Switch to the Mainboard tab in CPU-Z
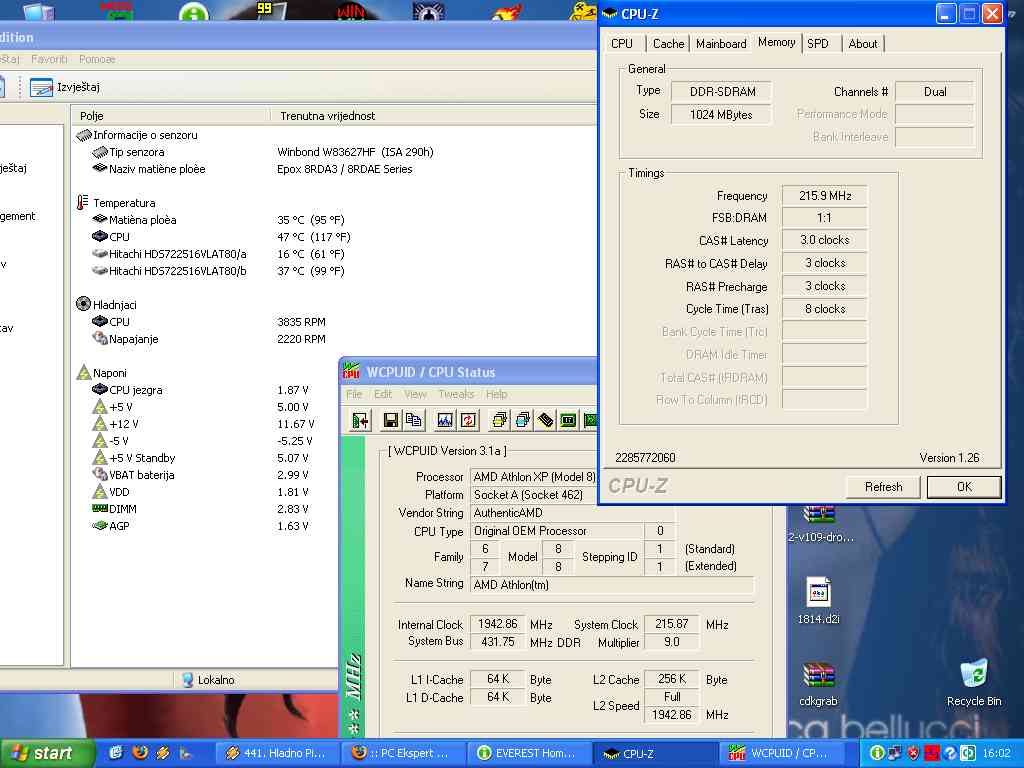Screen dimensions: 1024x768 [x=721, y=44]
